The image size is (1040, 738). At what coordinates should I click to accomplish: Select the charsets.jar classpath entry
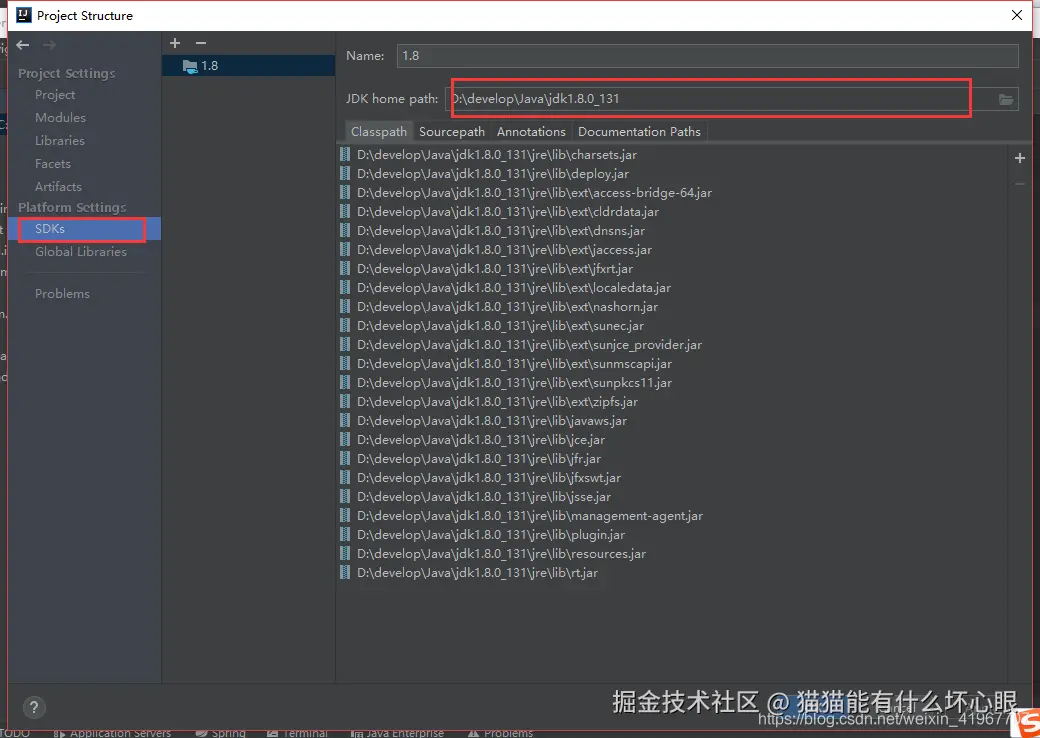(497, 154)
